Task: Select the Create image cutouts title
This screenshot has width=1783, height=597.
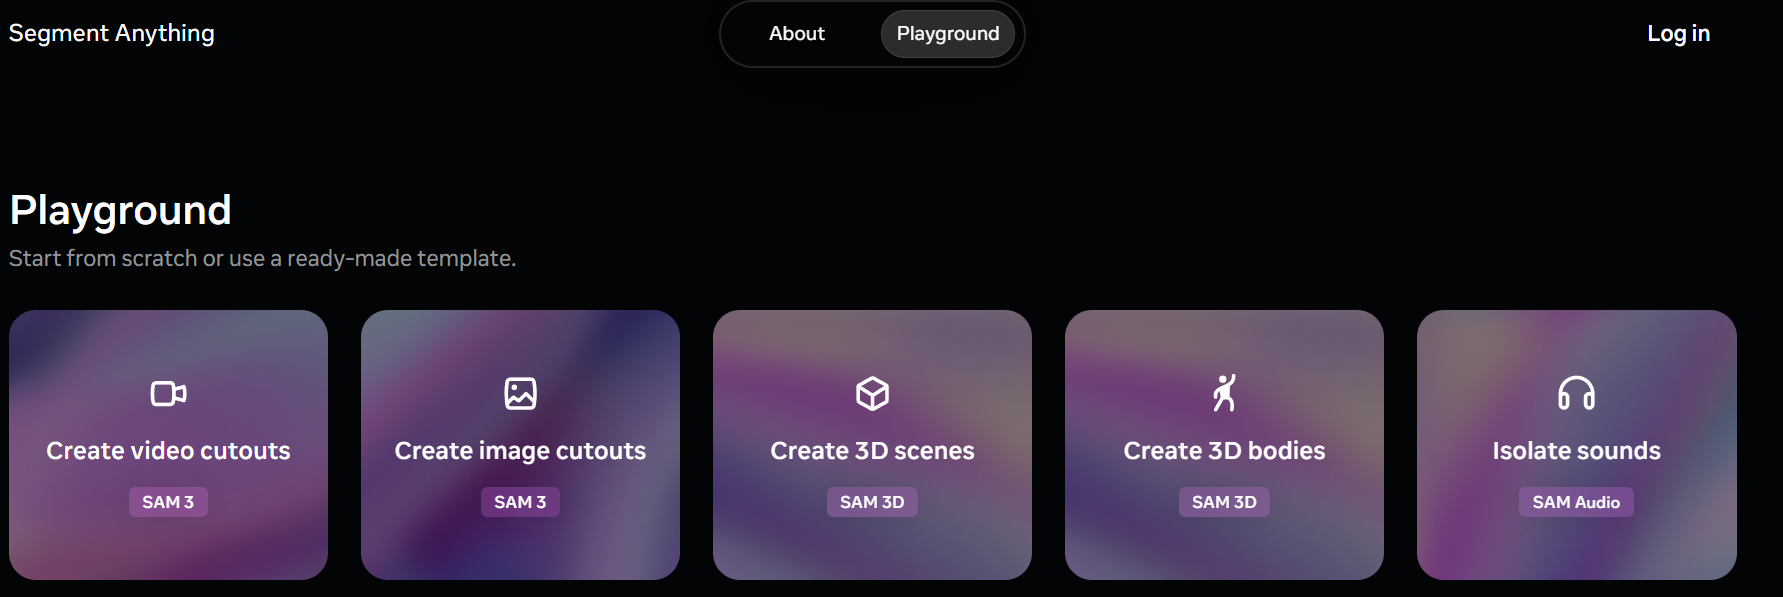Action: [520, 451]
